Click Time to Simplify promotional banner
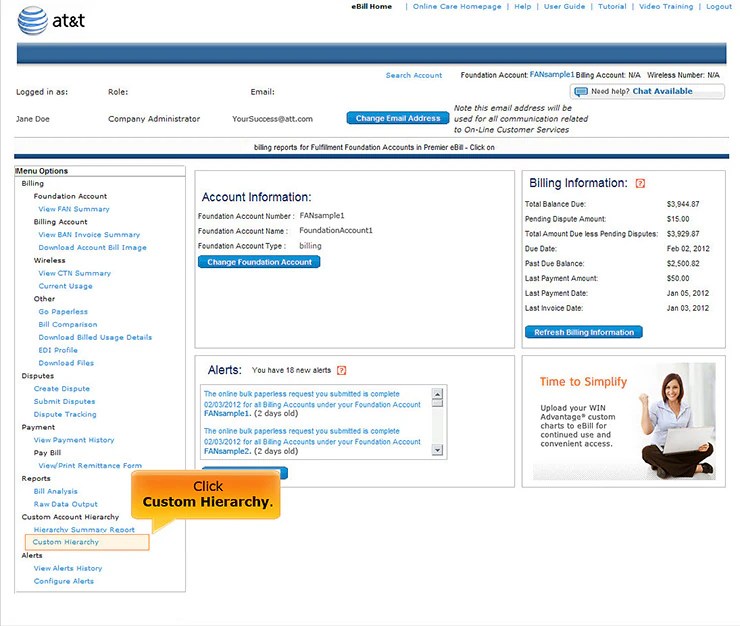Image resolution: width=740 pixels, height=626 pixels. click(623, 421)
